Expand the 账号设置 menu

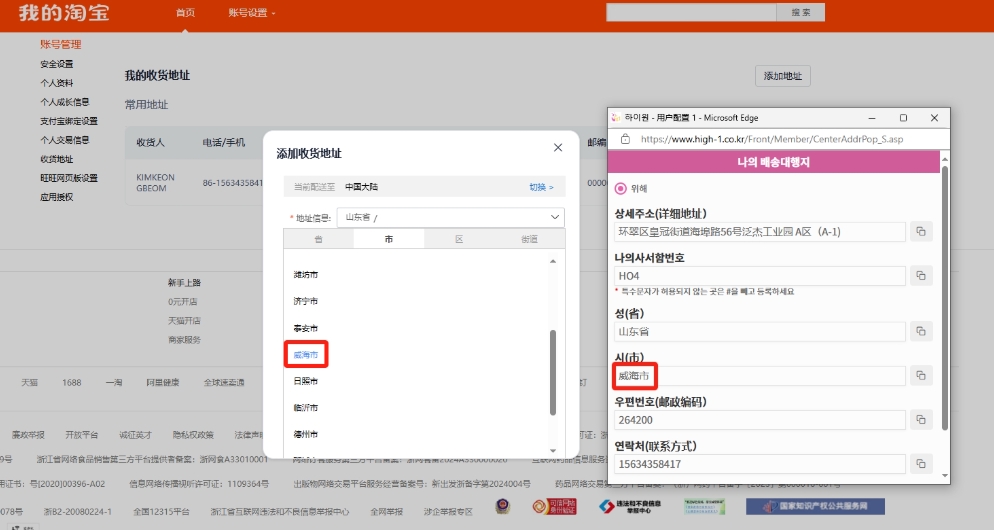[x=252, y=13]
